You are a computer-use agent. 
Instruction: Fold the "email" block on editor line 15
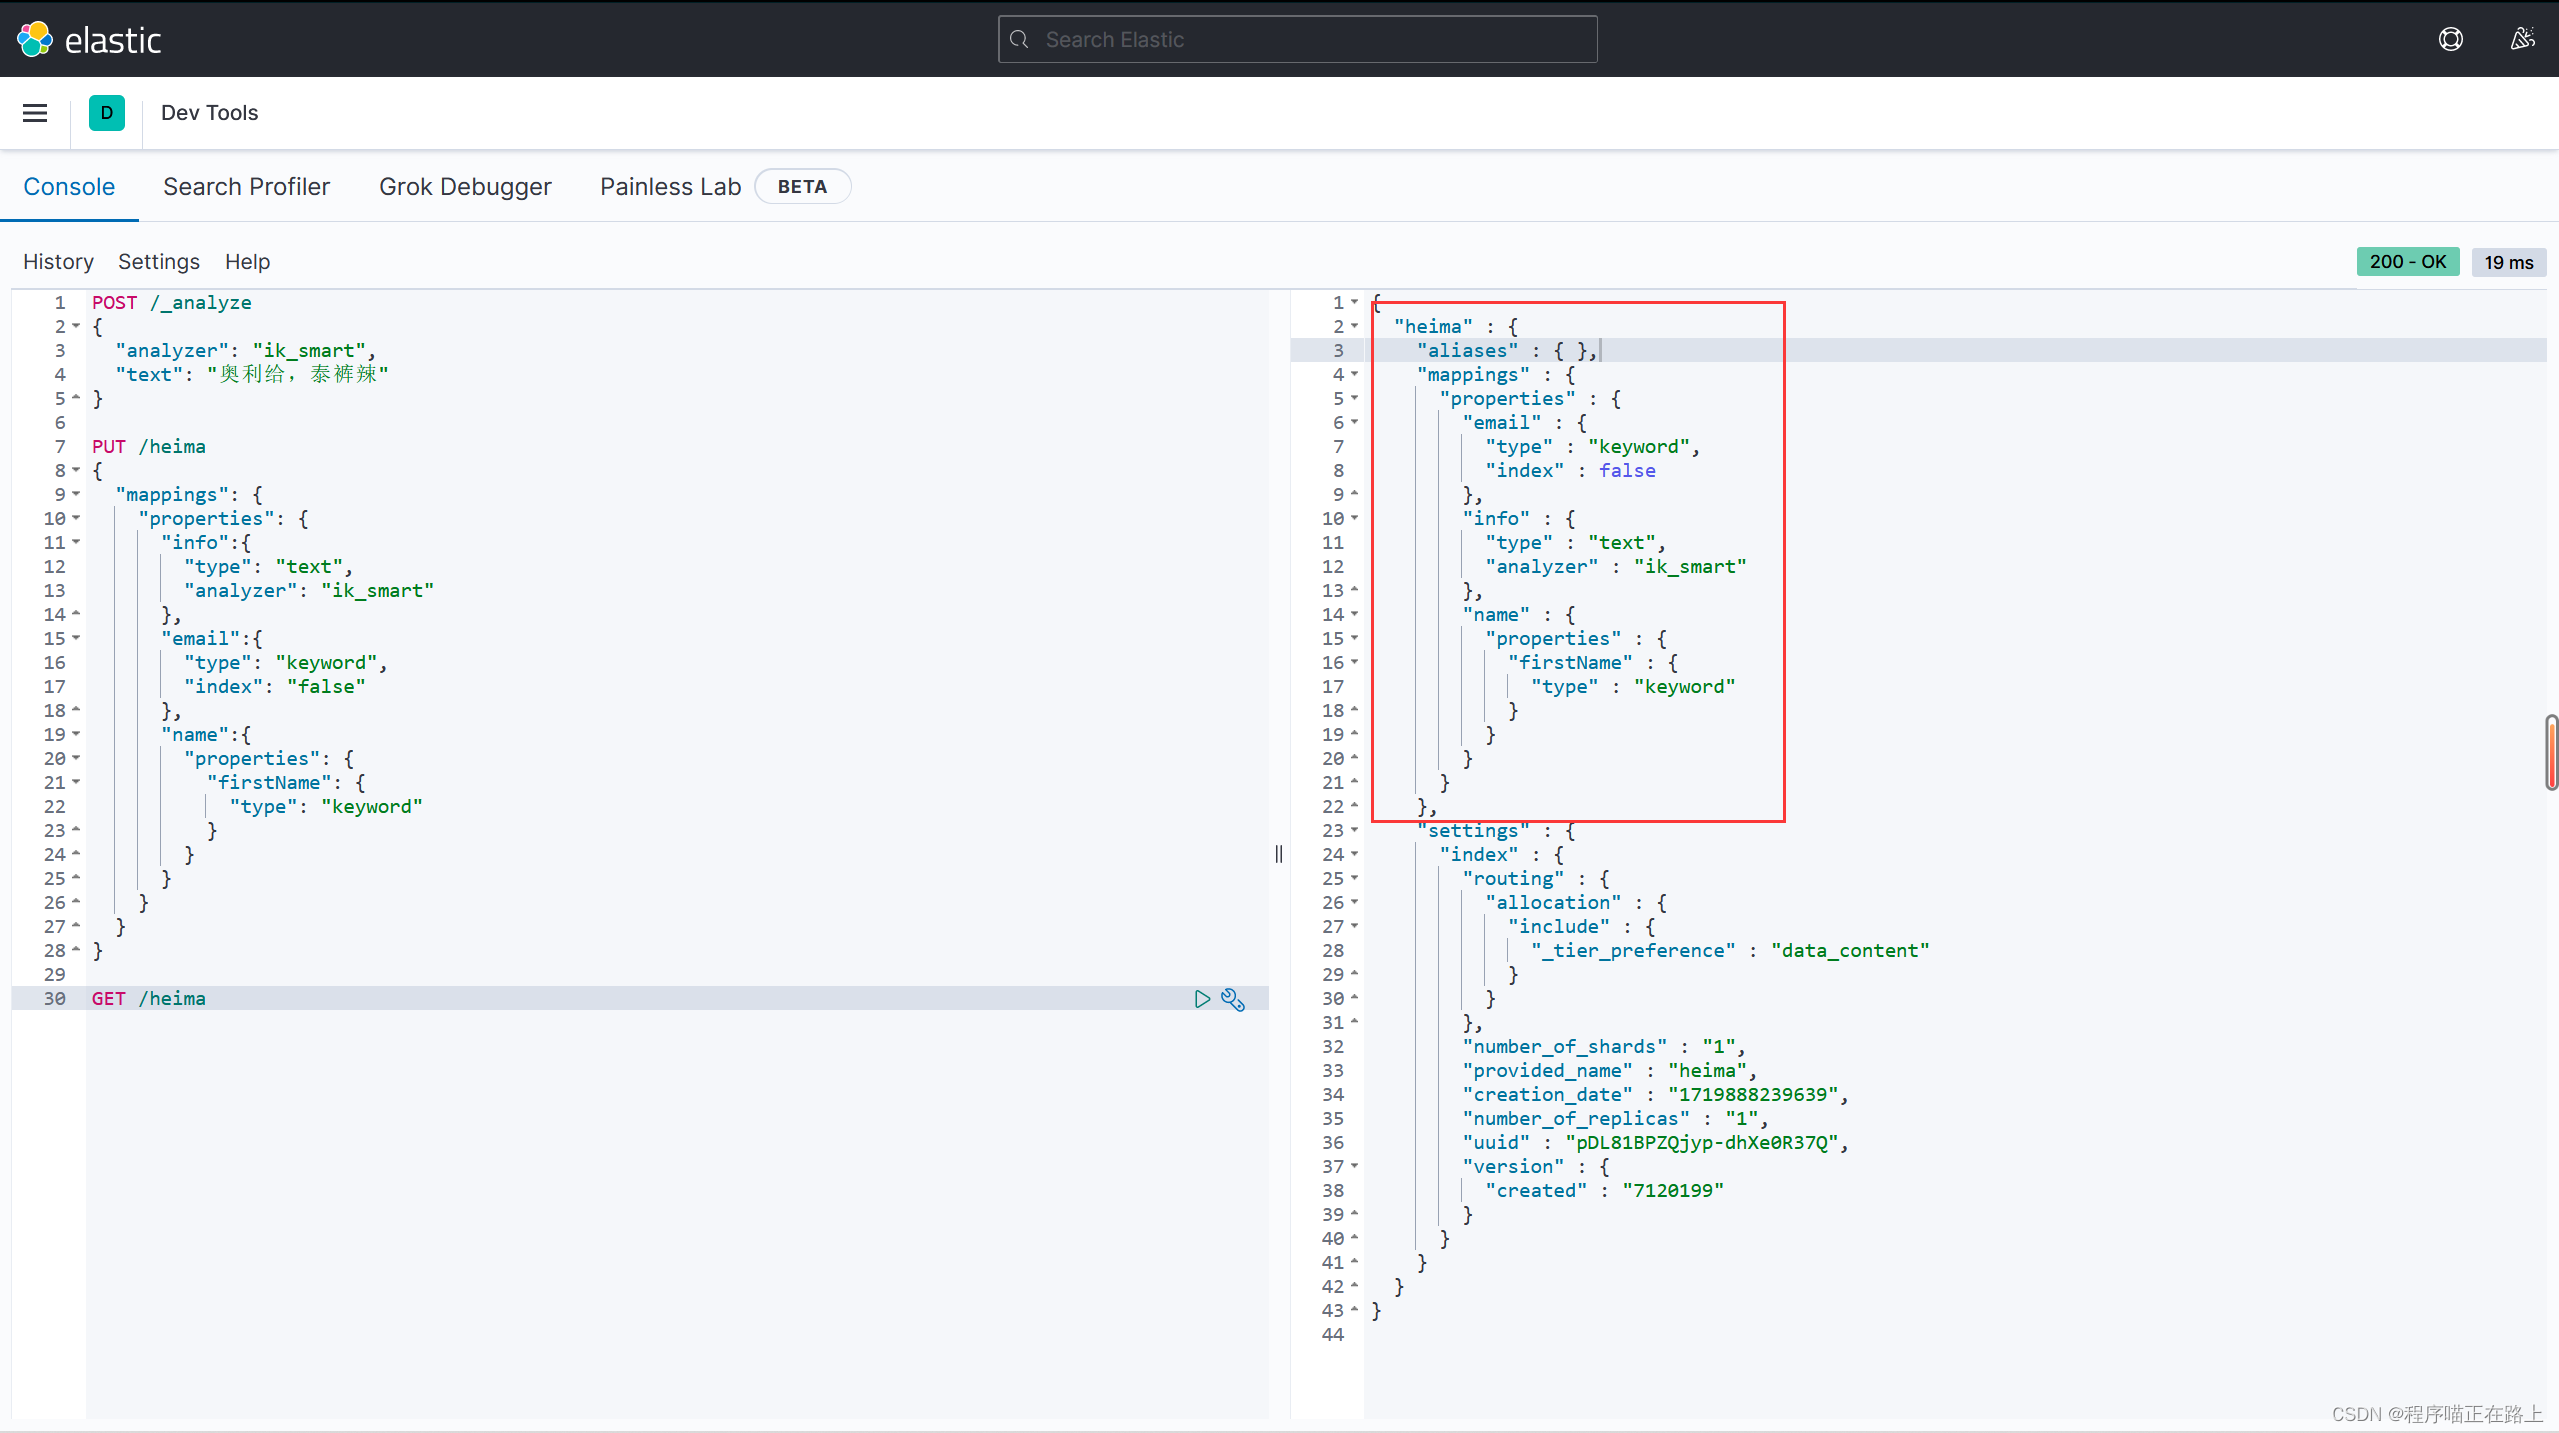(x=76, y=638)
